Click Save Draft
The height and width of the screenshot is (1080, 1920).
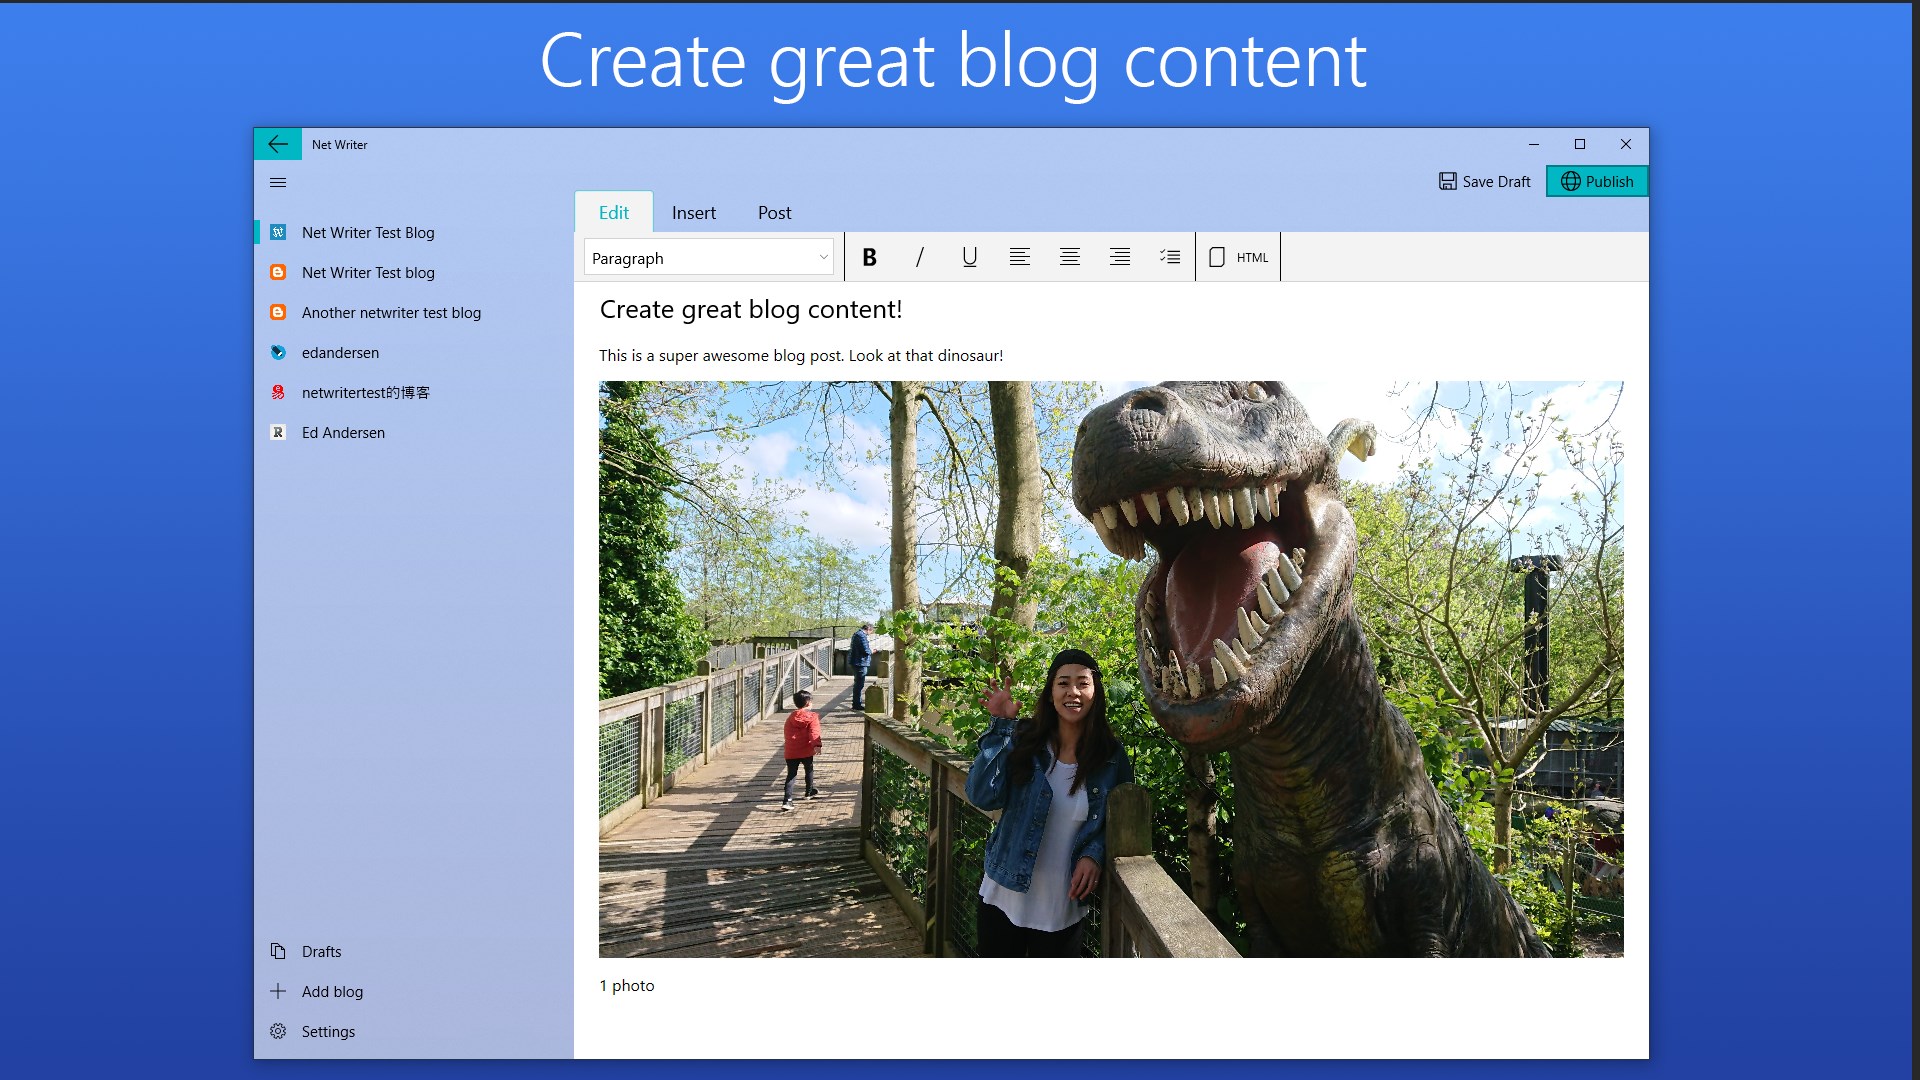pyautogui.click(x=1484, y=181)
